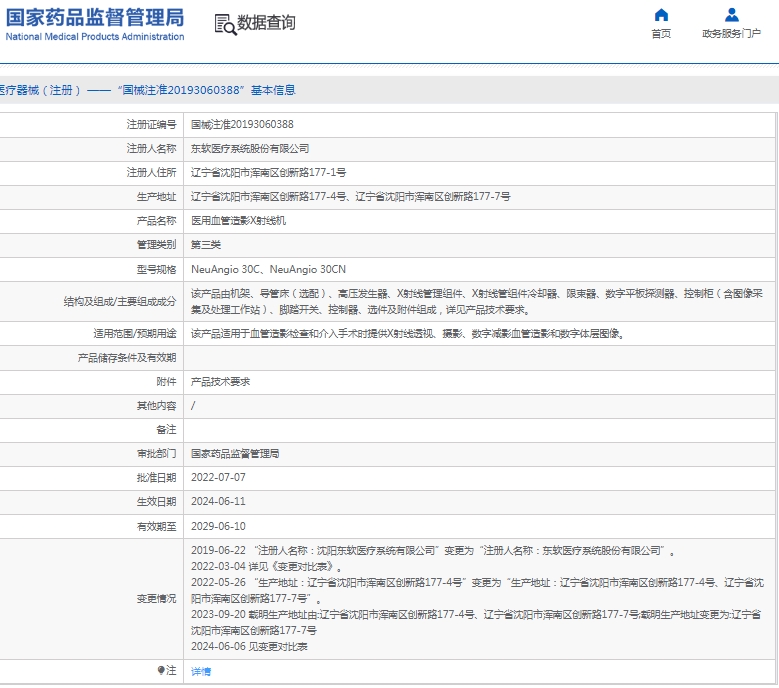Click the 注册人住所 label
779x688 pixels.
pos(151,172)
